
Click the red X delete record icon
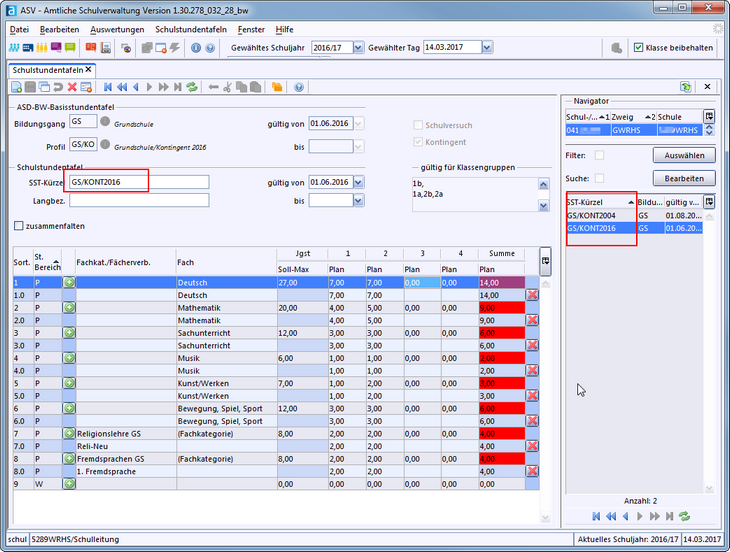click(x=72, y=88)
